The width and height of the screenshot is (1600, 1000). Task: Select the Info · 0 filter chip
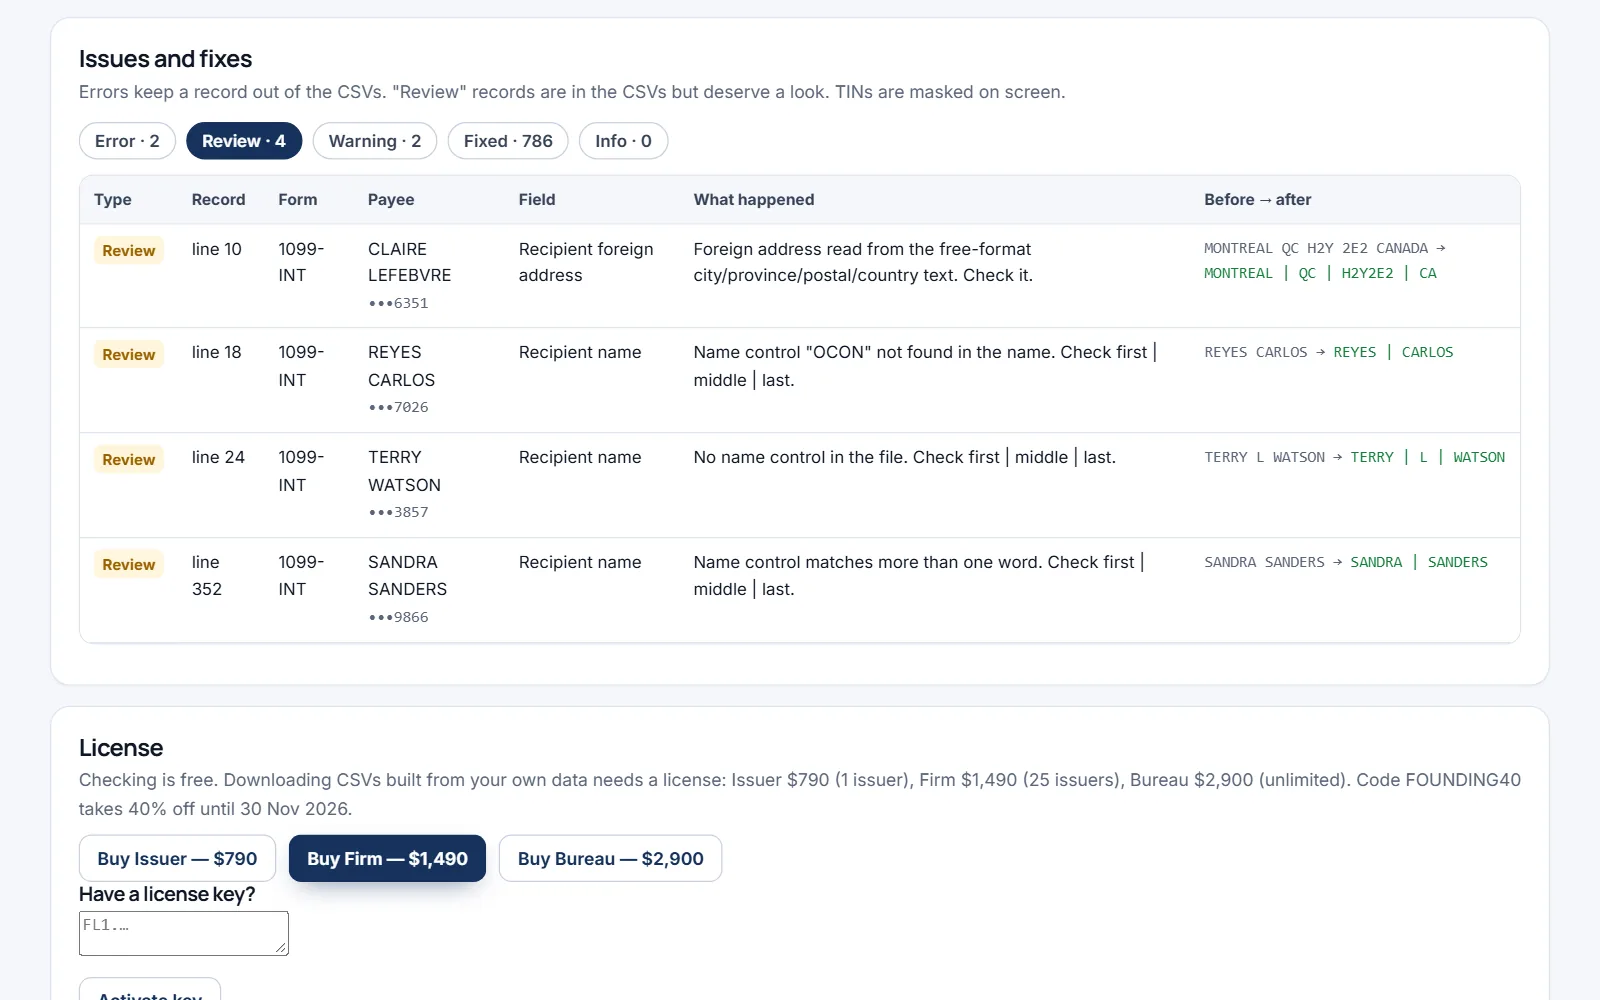(x=623, y=141)
